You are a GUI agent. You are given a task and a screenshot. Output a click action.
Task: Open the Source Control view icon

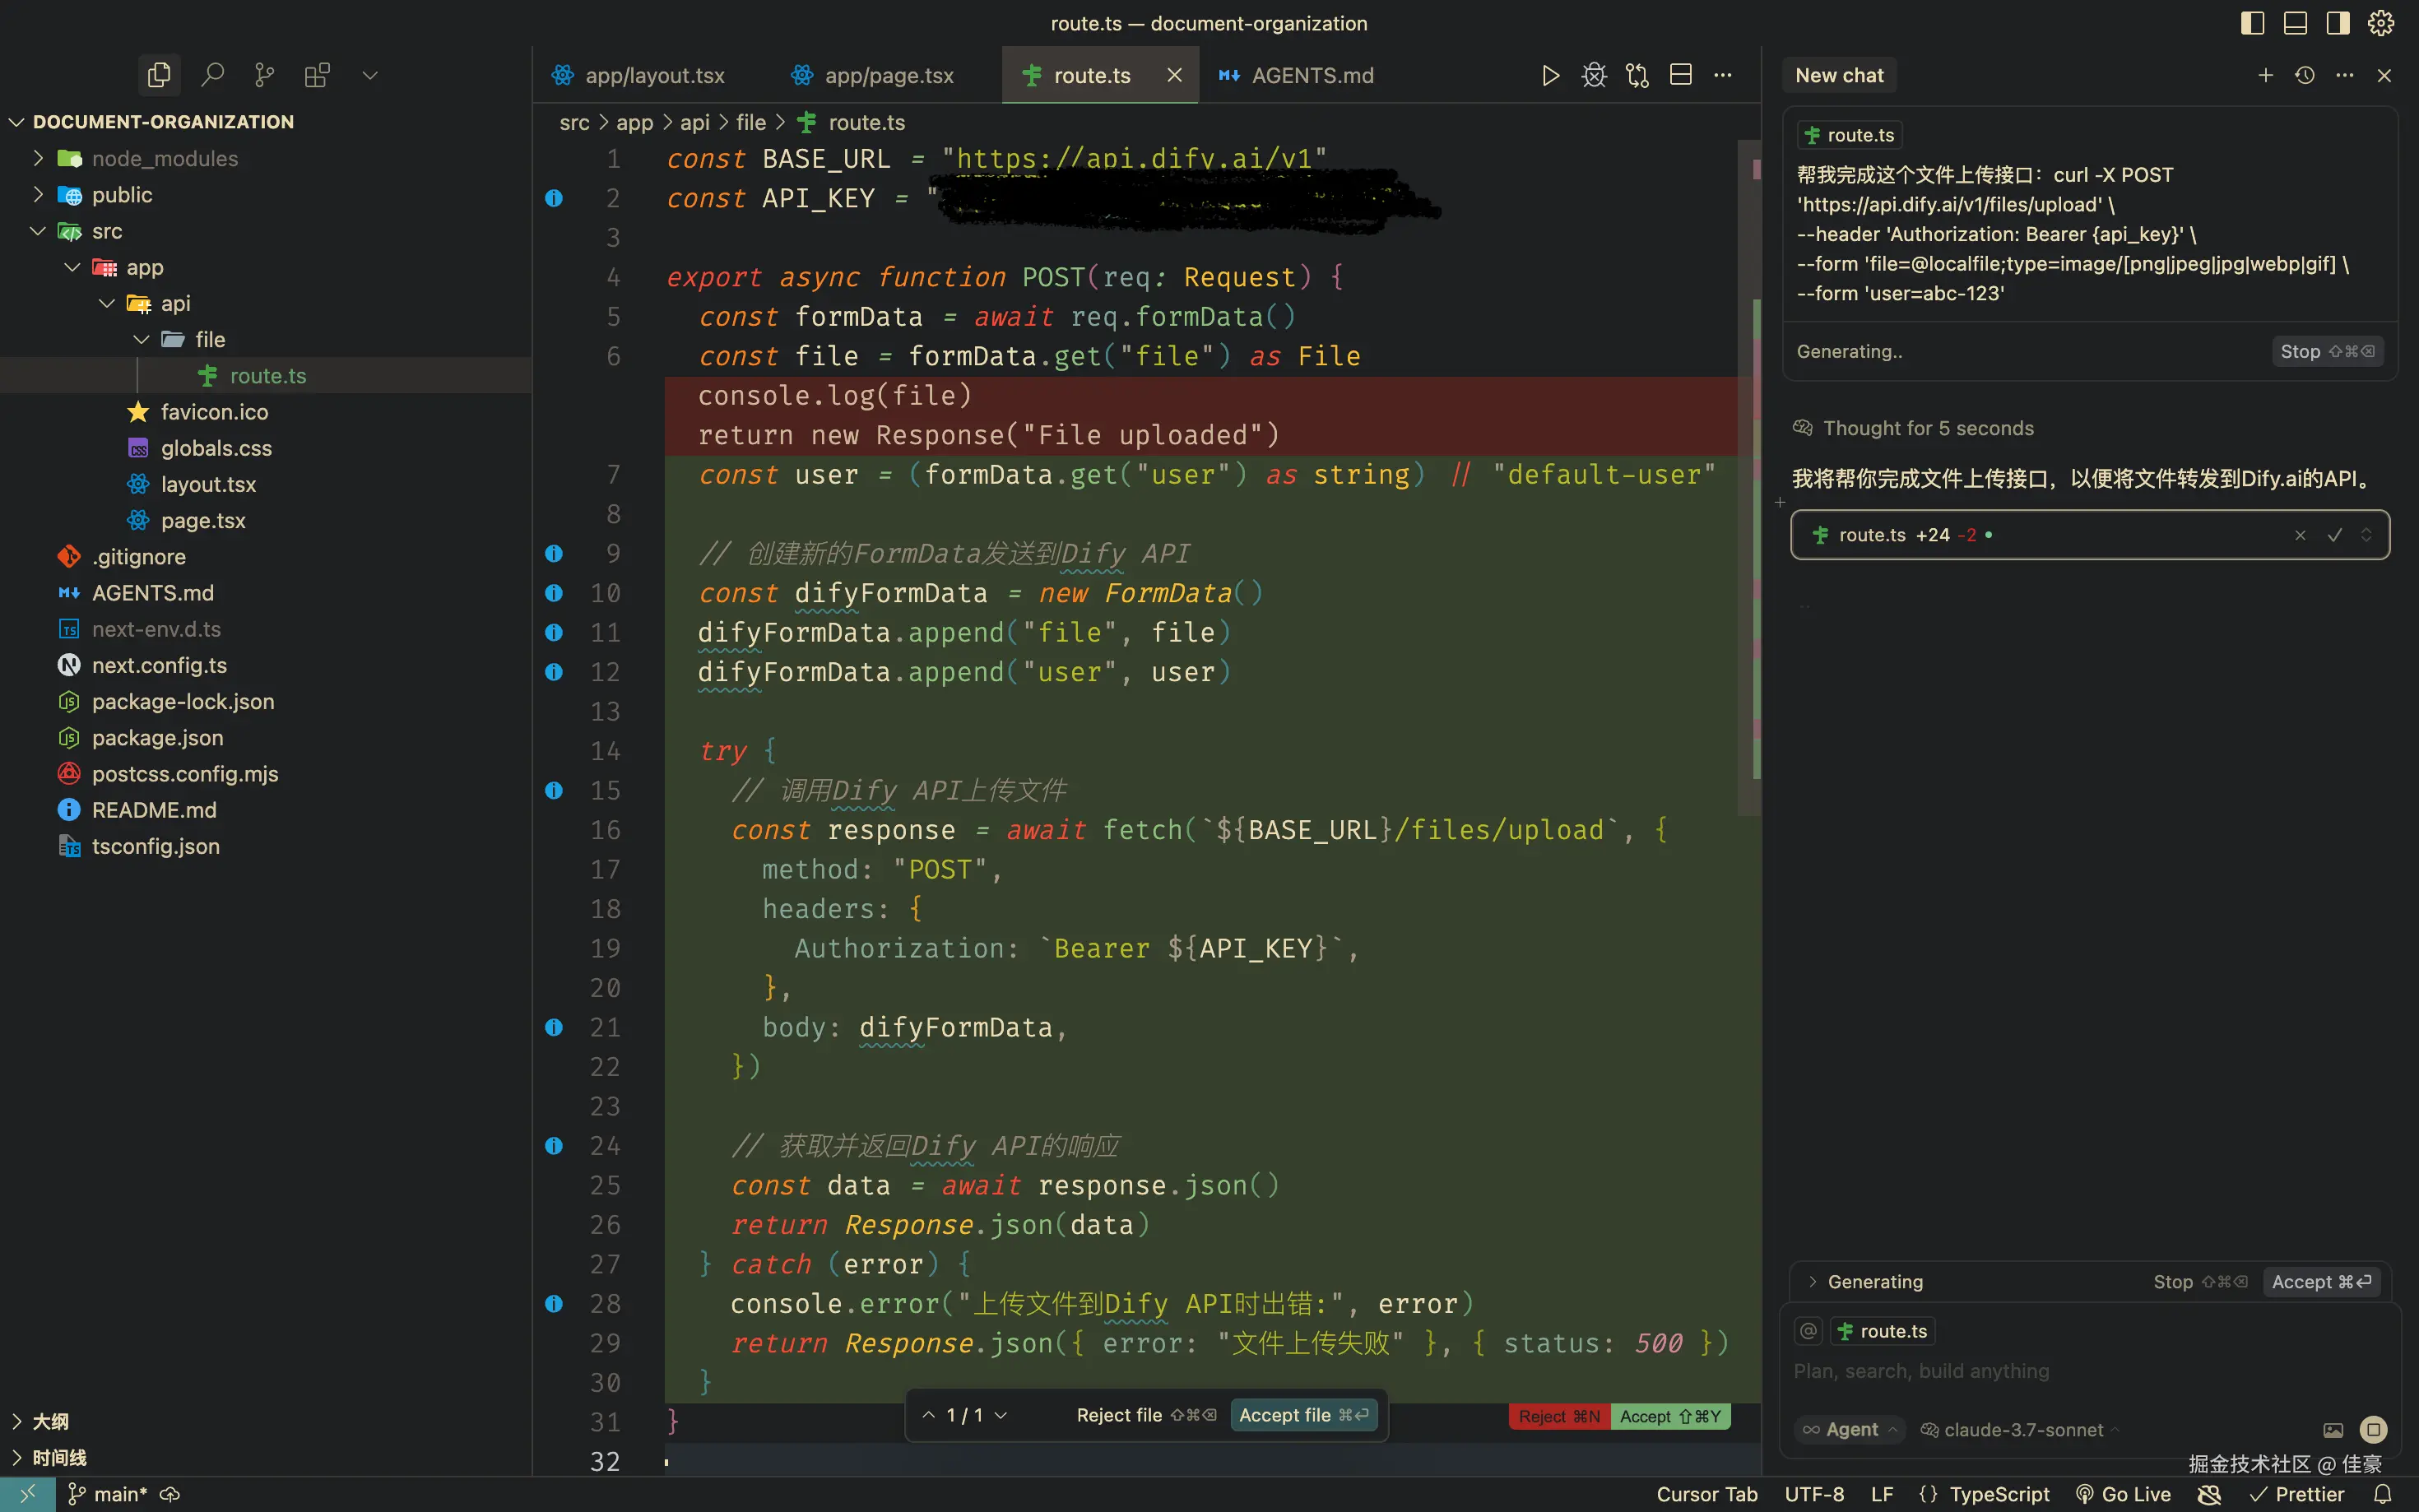coord(264,75)
